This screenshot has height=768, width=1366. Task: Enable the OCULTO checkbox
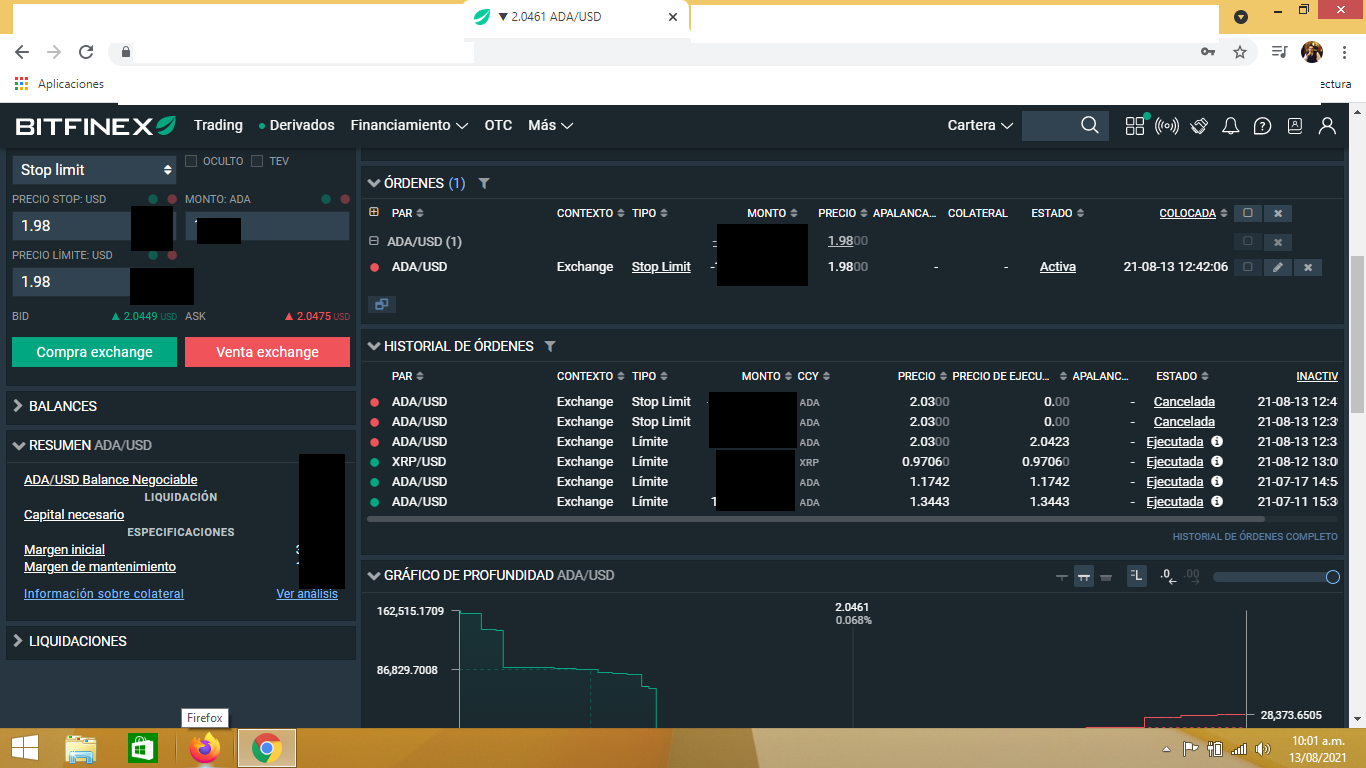[192, 161]
